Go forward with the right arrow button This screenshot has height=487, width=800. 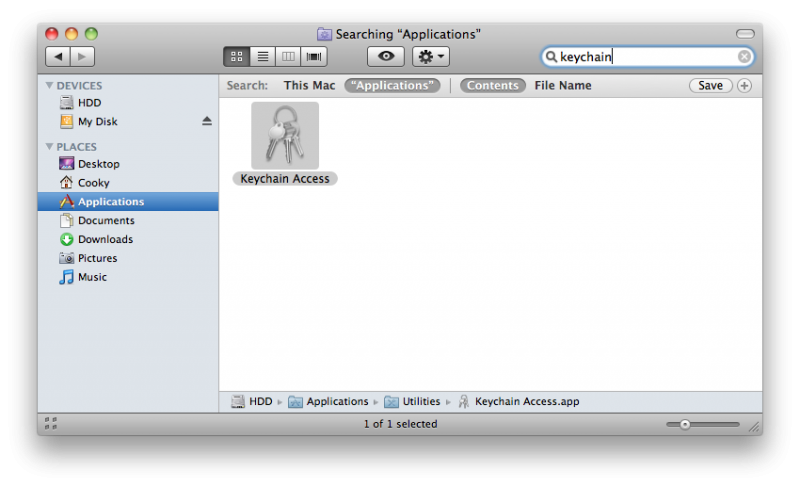82,57
